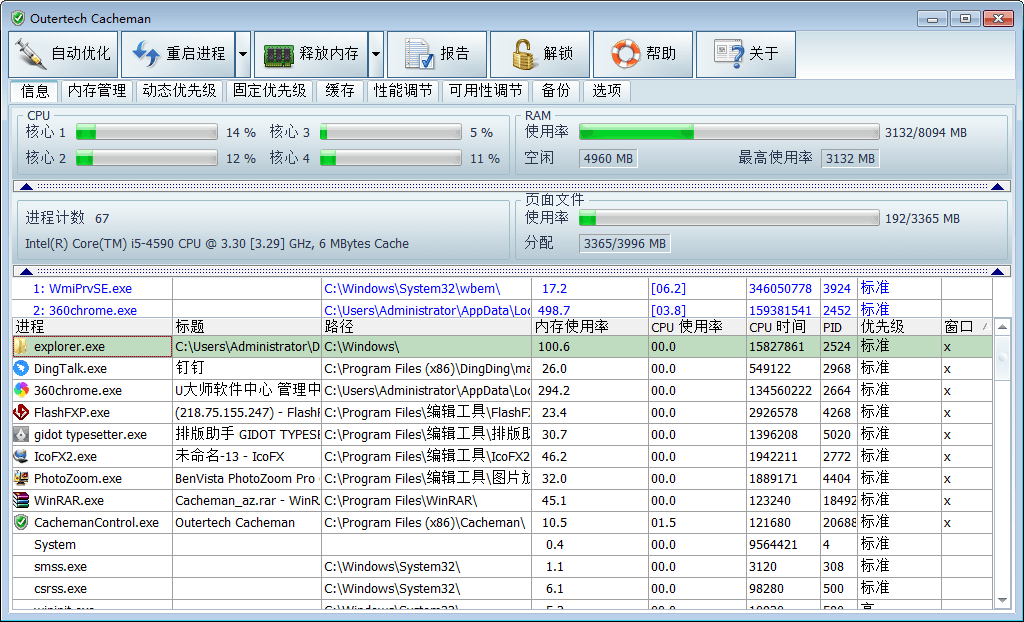The image size is (1024, 622).
Task: Select the 性能调节 tab
Action: pos(403,91)
